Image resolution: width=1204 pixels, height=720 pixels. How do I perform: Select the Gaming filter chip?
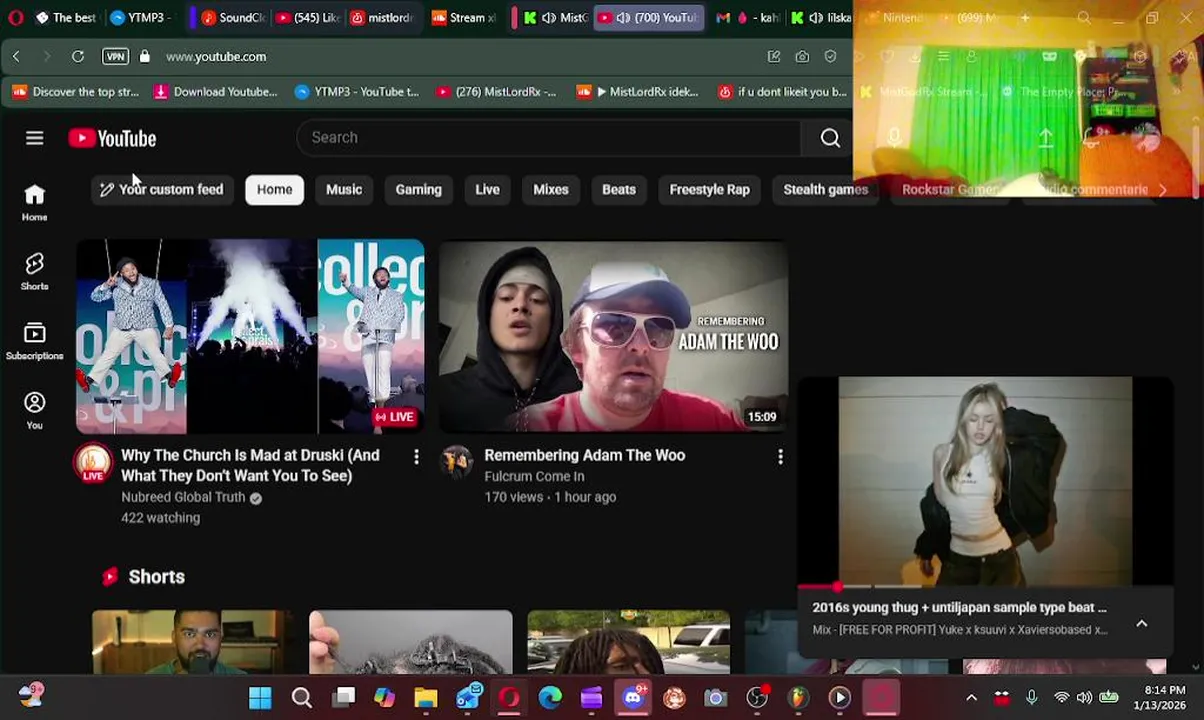[418, 189]
